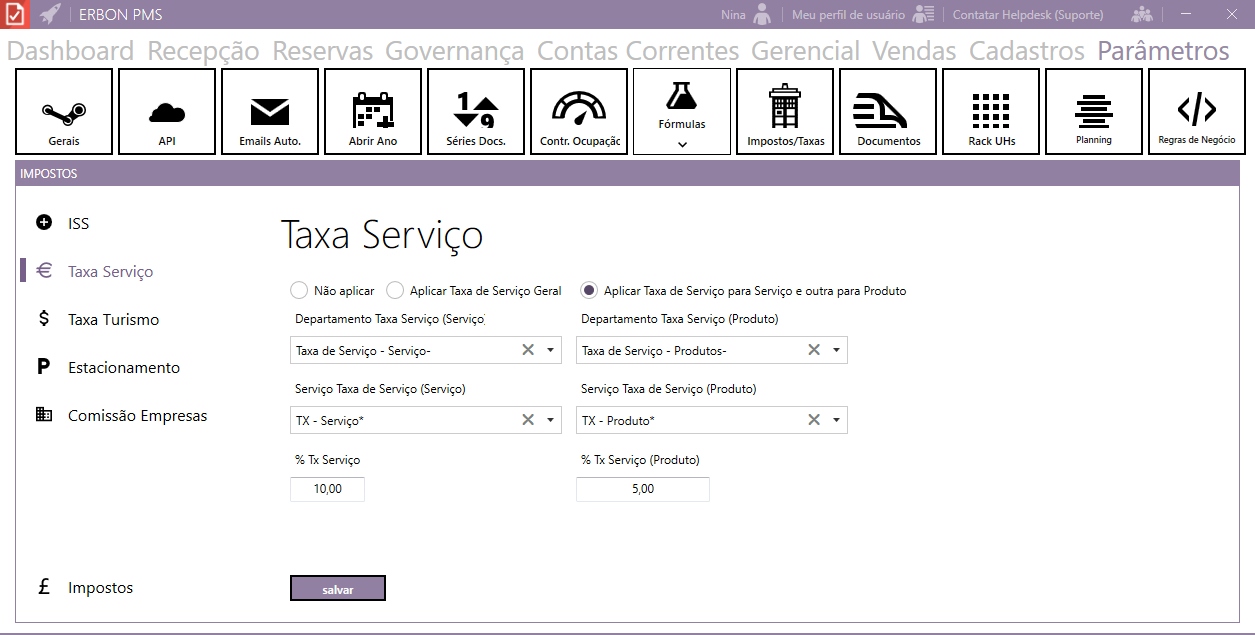Select service and product tax radio option
The width and height of the screenshot is (1255, 635).
[589, 291]
